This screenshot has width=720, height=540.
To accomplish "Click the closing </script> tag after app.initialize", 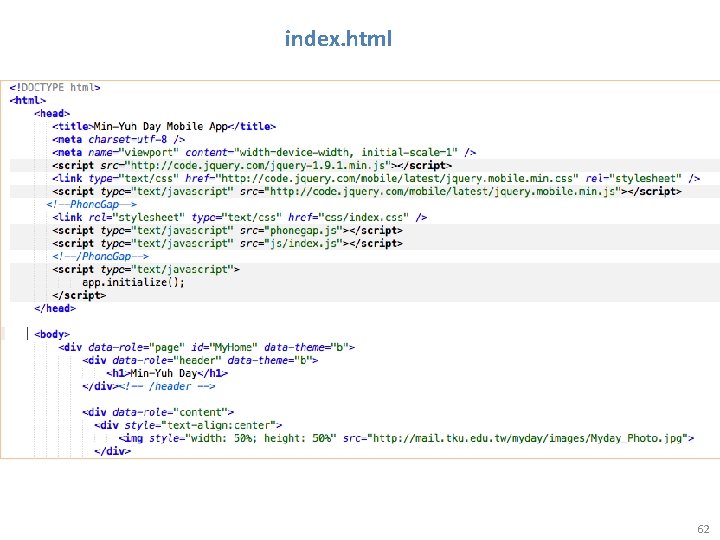I will [79, 295].
